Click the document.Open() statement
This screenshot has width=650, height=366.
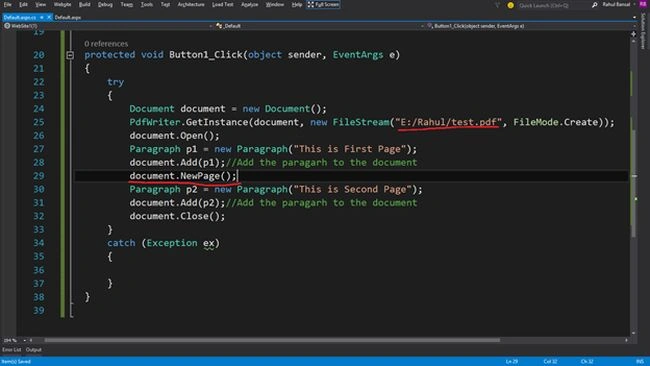pyautogui.click(x=174, y=136)
